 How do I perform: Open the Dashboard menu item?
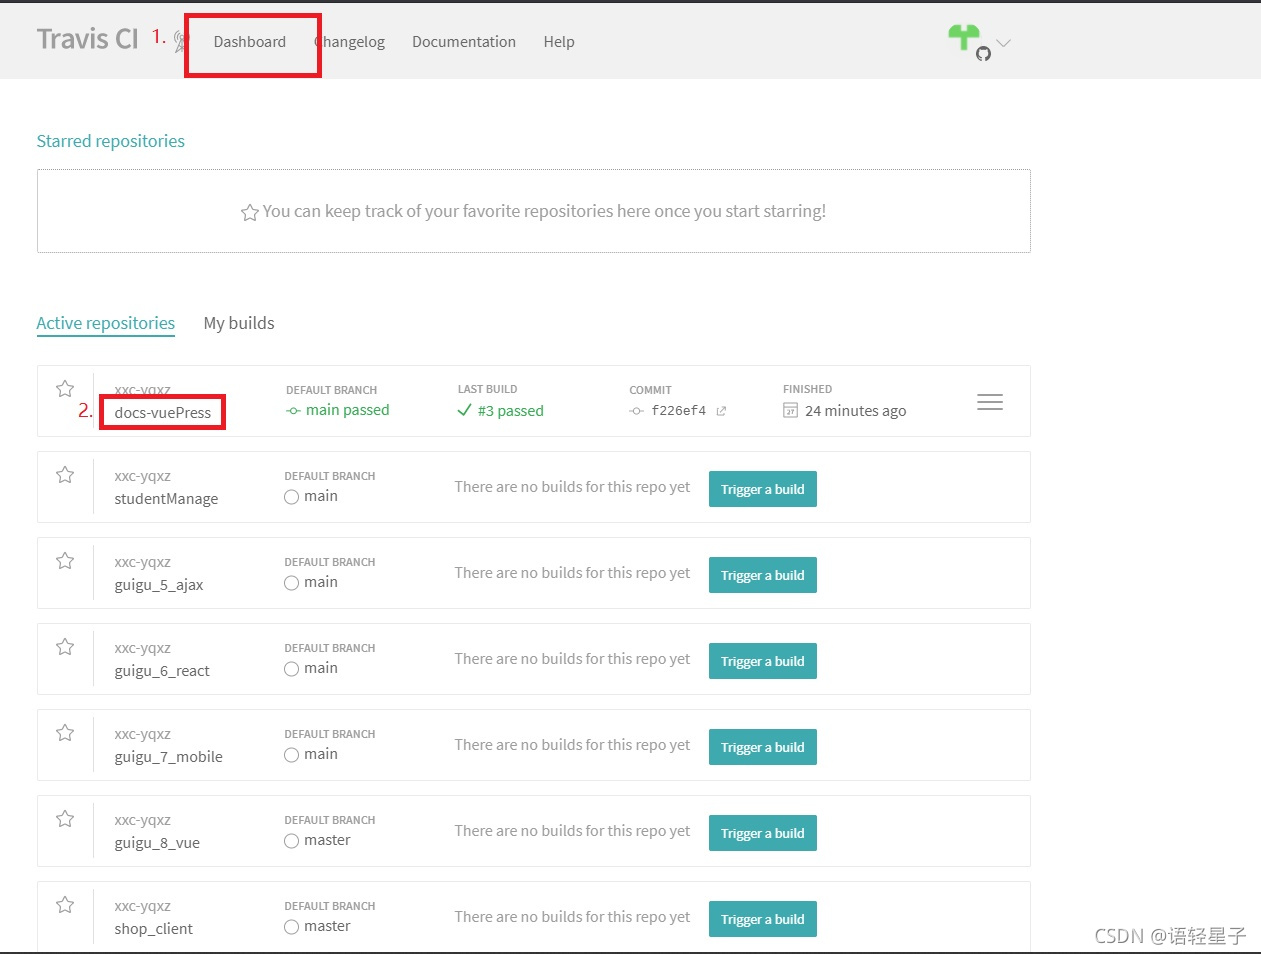click(250, 42)
